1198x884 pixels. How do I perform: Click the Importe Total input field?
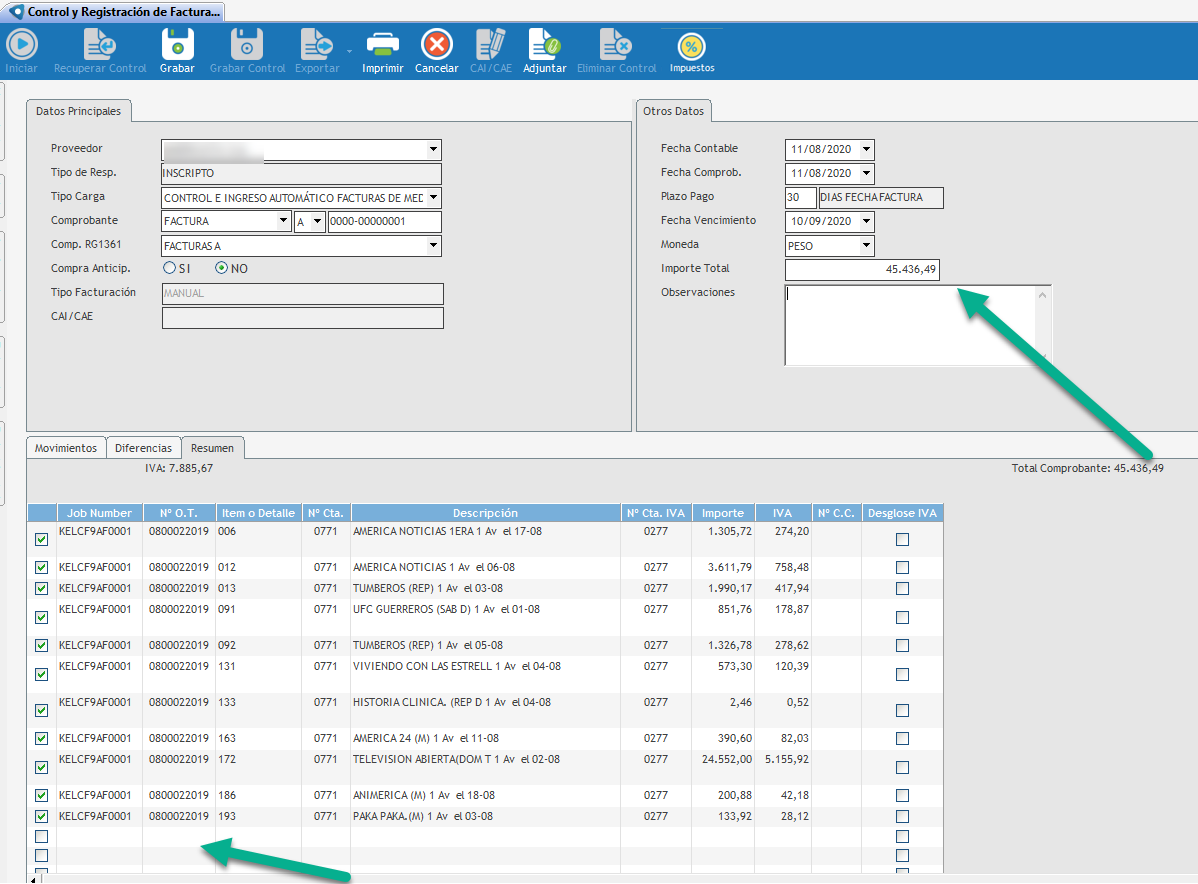click(862, 270)
